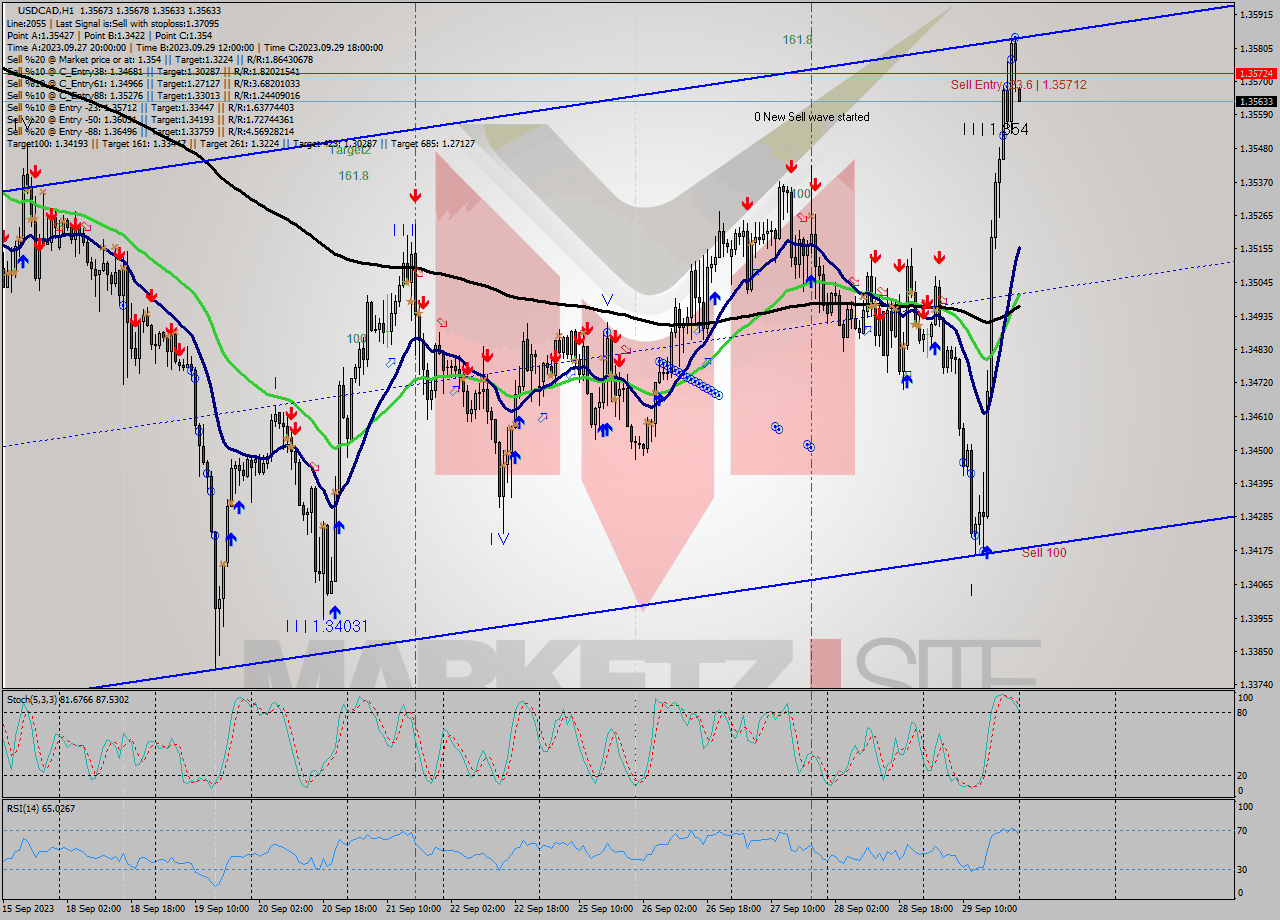Click the 'V' wave label near 25 Sep
The image size is (1280, 920).
click(x=607, y=299)
